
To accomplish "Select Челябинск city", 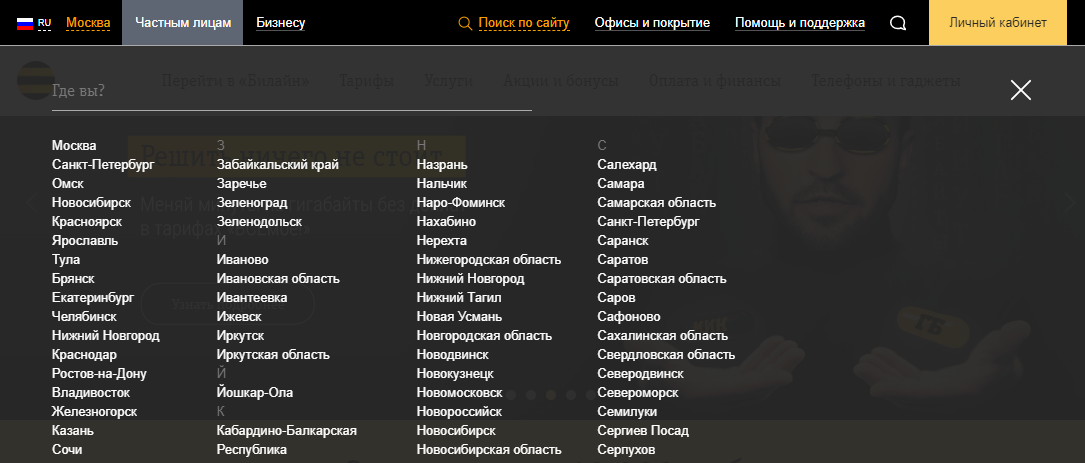I will coord(84,316).
